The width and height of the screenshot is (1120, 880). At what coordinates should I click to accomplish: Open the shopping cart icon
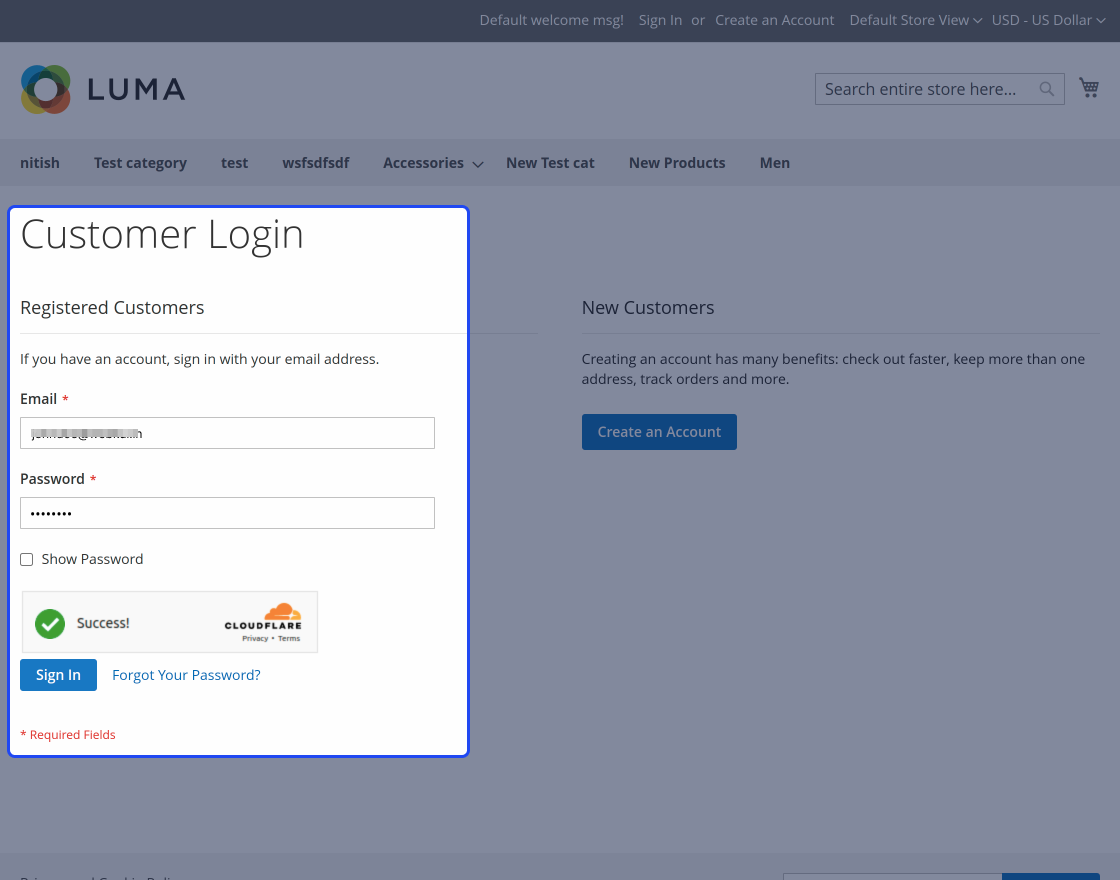(x=1089, y=87)
